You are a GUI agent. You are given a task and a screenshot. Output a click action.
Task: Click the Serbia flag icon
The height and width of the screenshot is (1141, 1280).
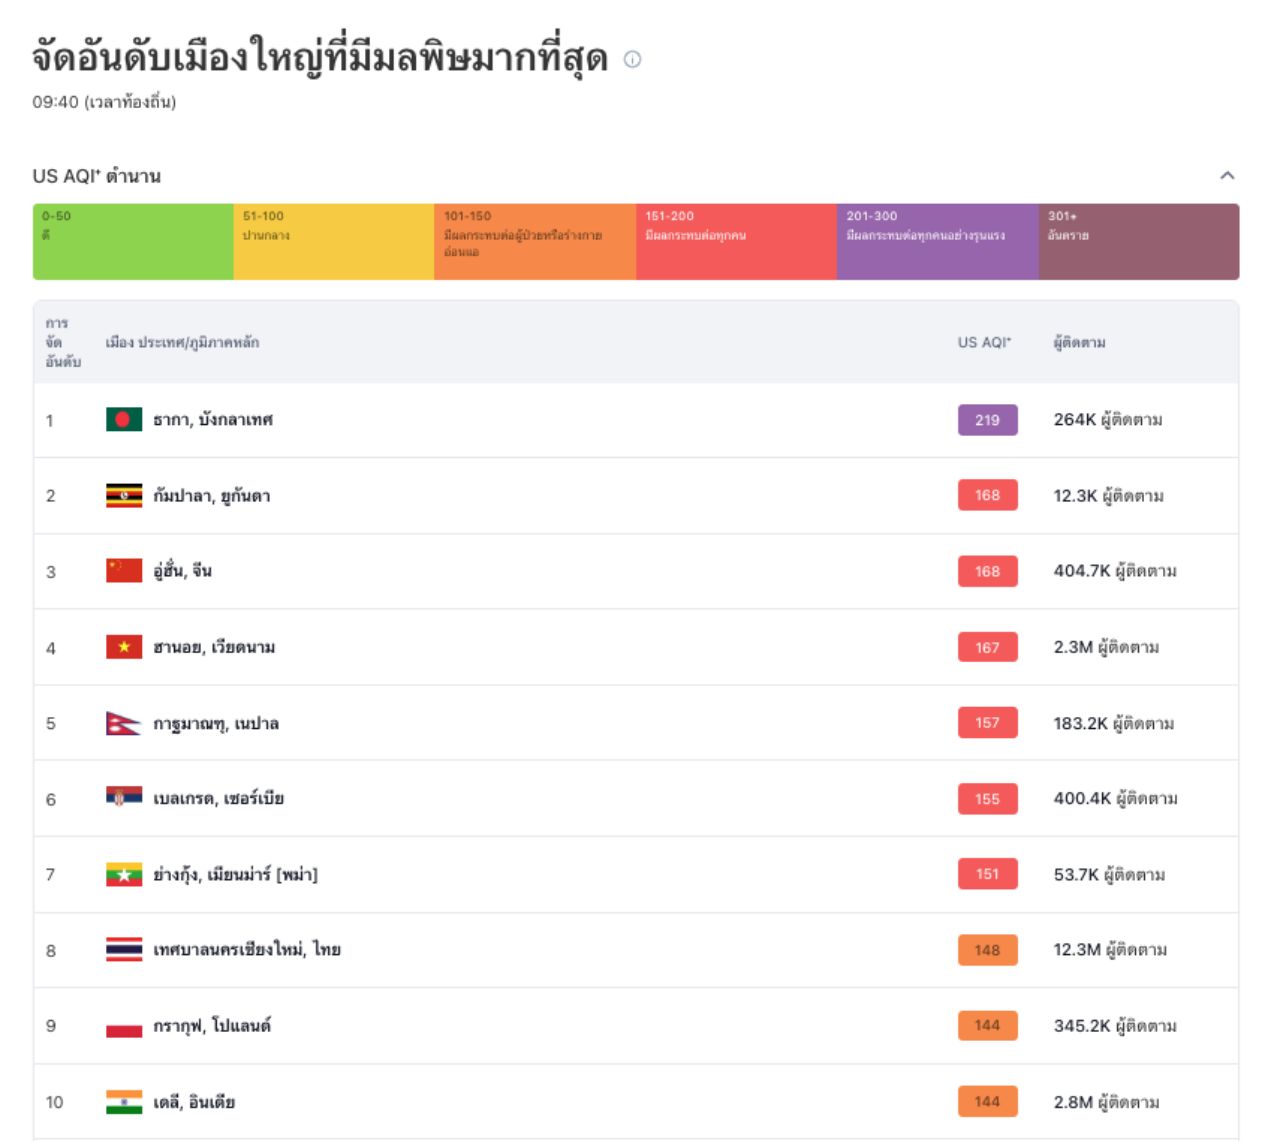124,798
